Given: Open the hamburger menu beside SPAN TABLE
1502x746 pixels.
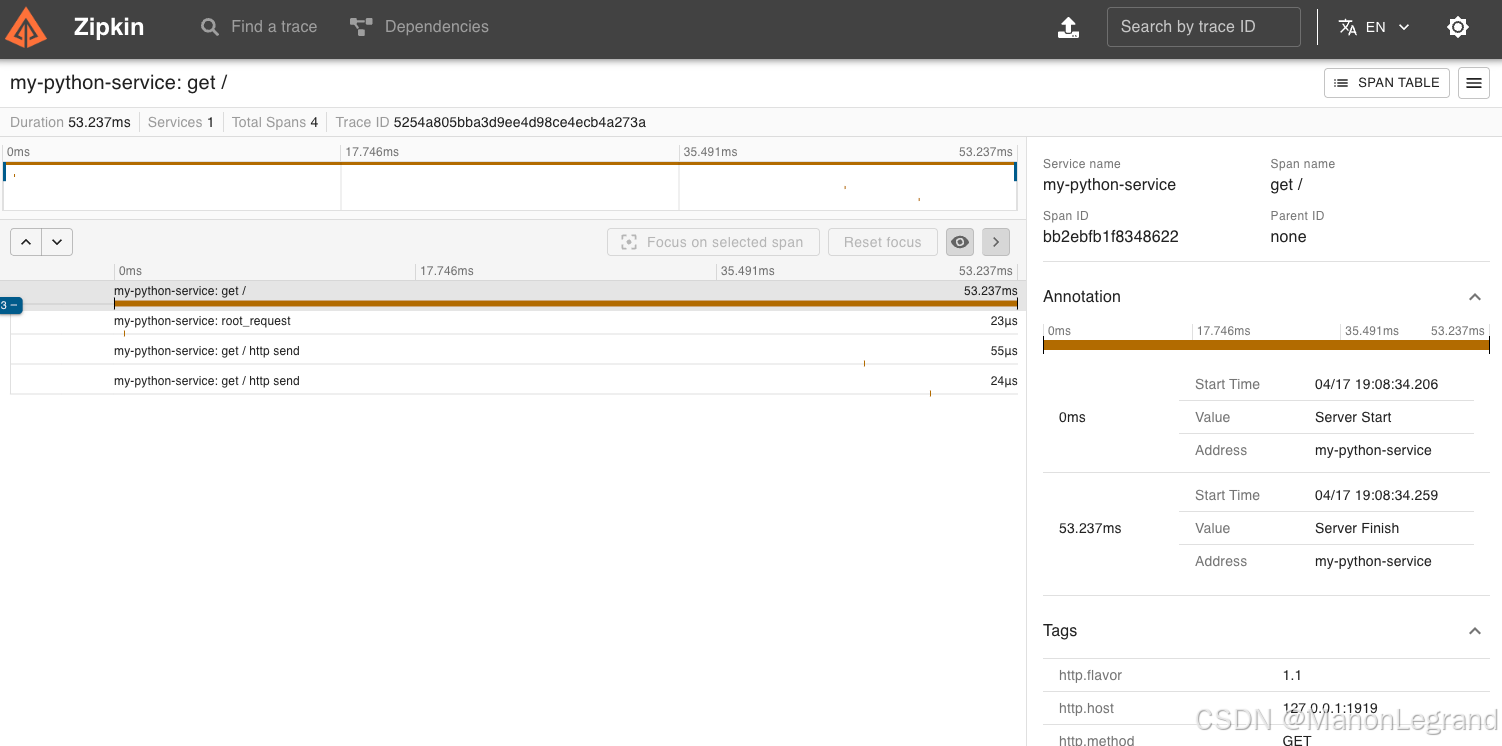Looking at the screenshot, I should click(x=1474, y=83).
